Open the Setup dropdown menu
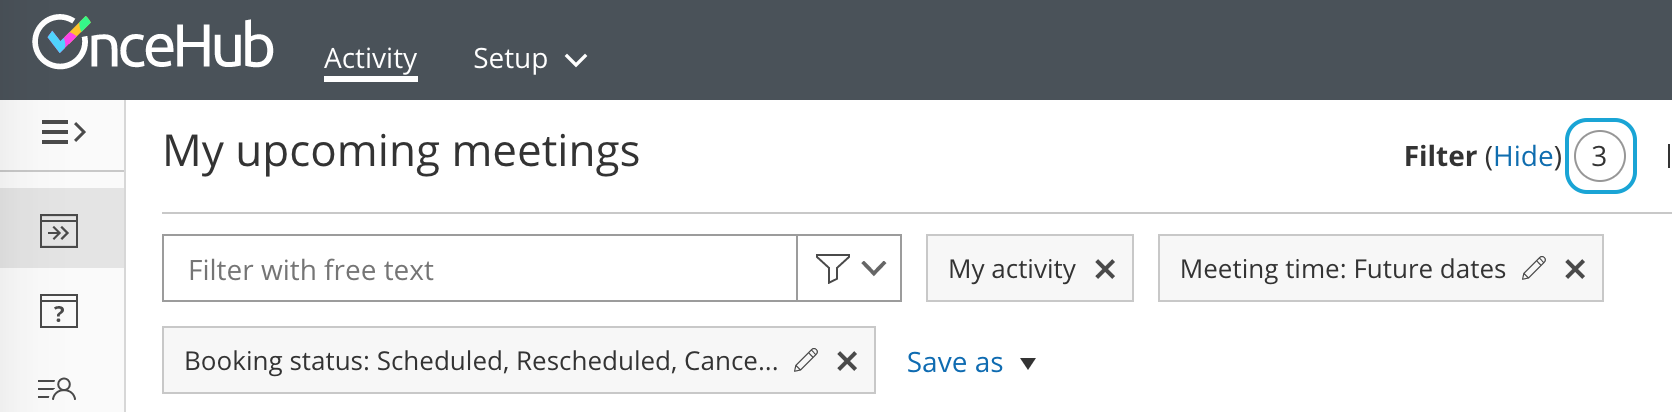 pyautogui.click(x=529, y=59)
